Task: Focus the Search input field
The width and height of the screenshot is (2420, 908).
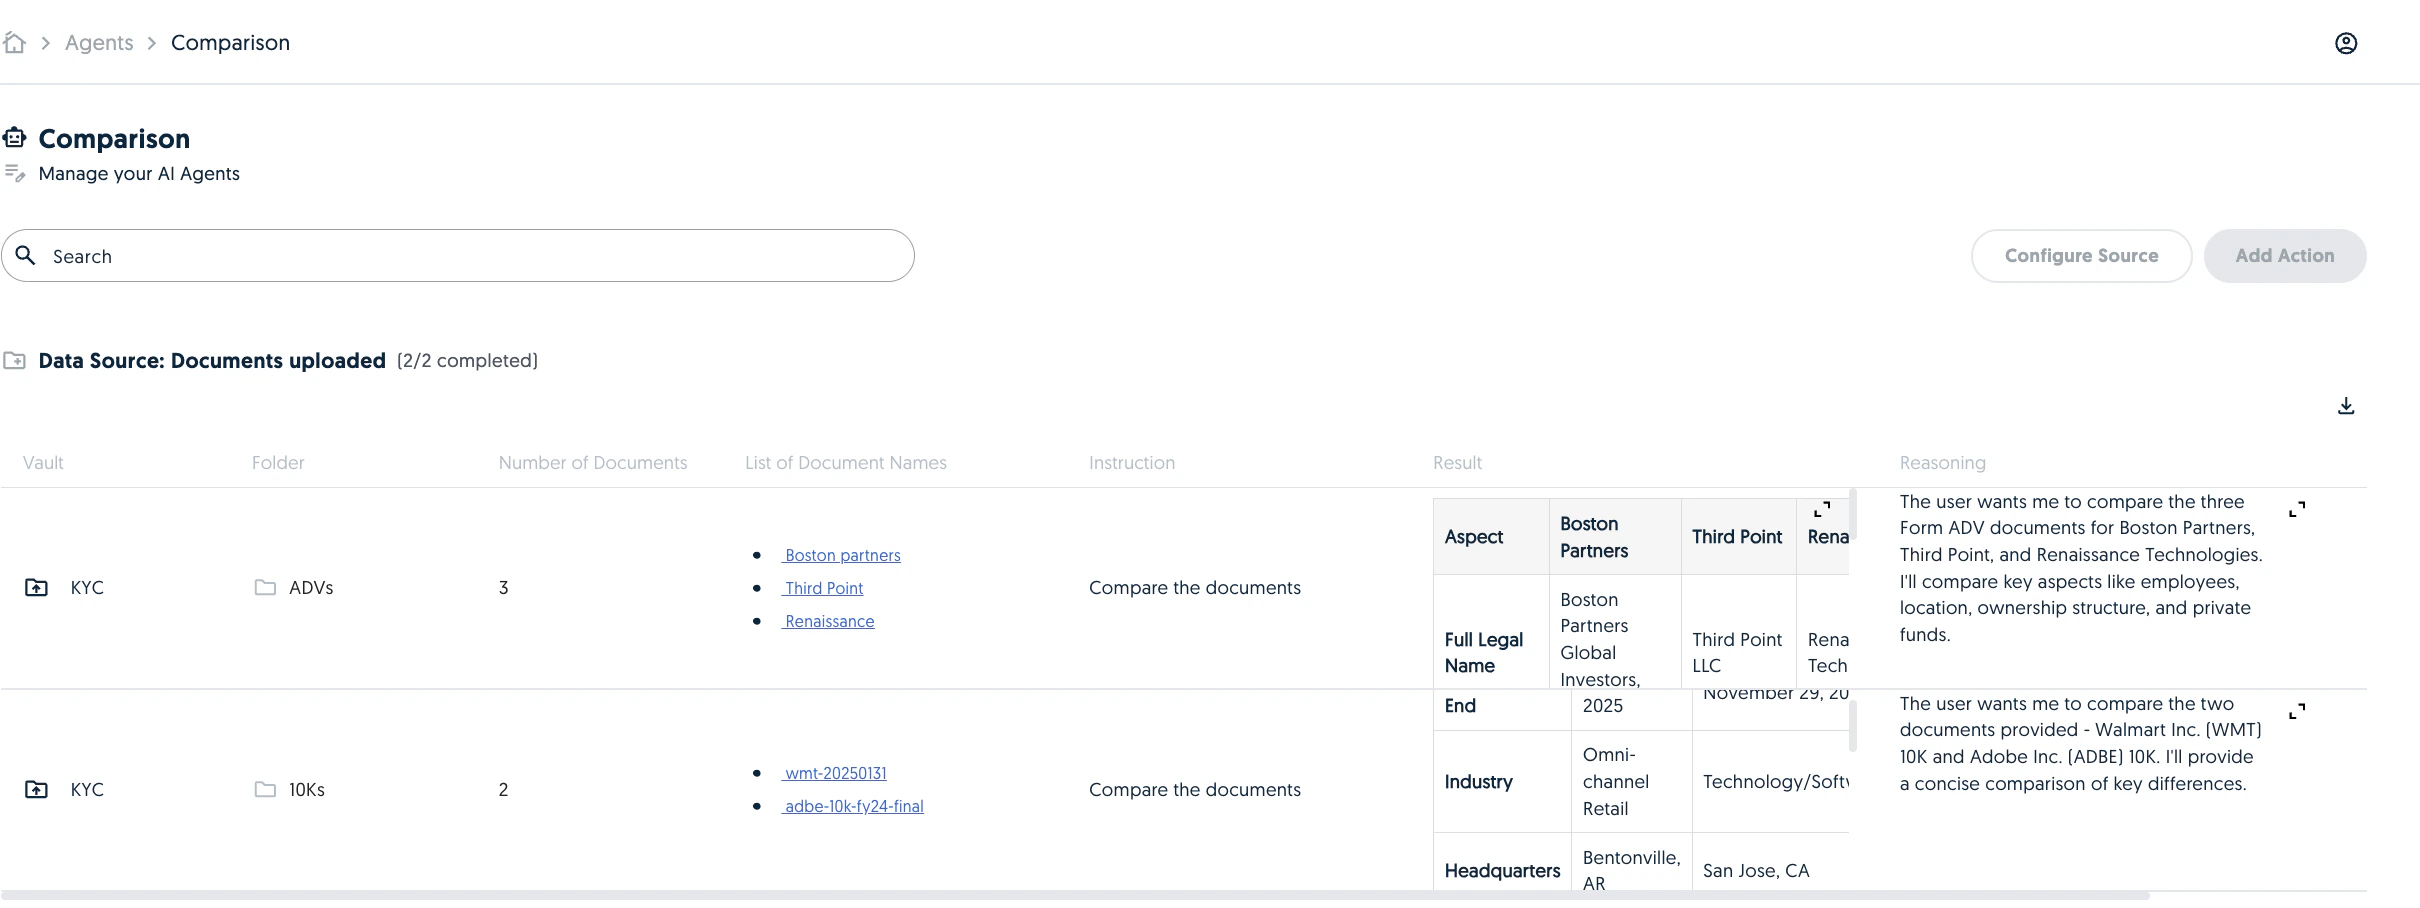Action: [x=458, y=256]
